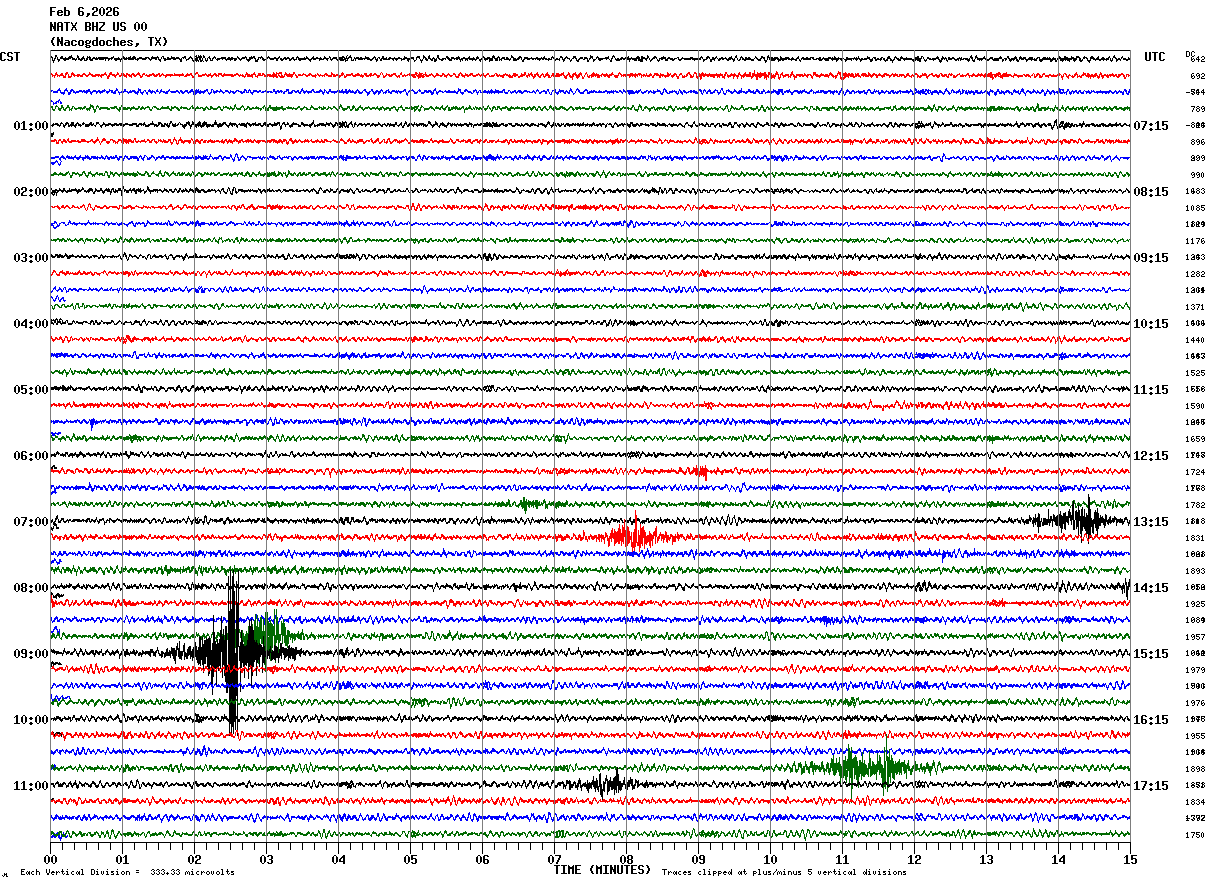Click the green seismic burst near minute 11
1210x886 pixels.
[862, 767]
